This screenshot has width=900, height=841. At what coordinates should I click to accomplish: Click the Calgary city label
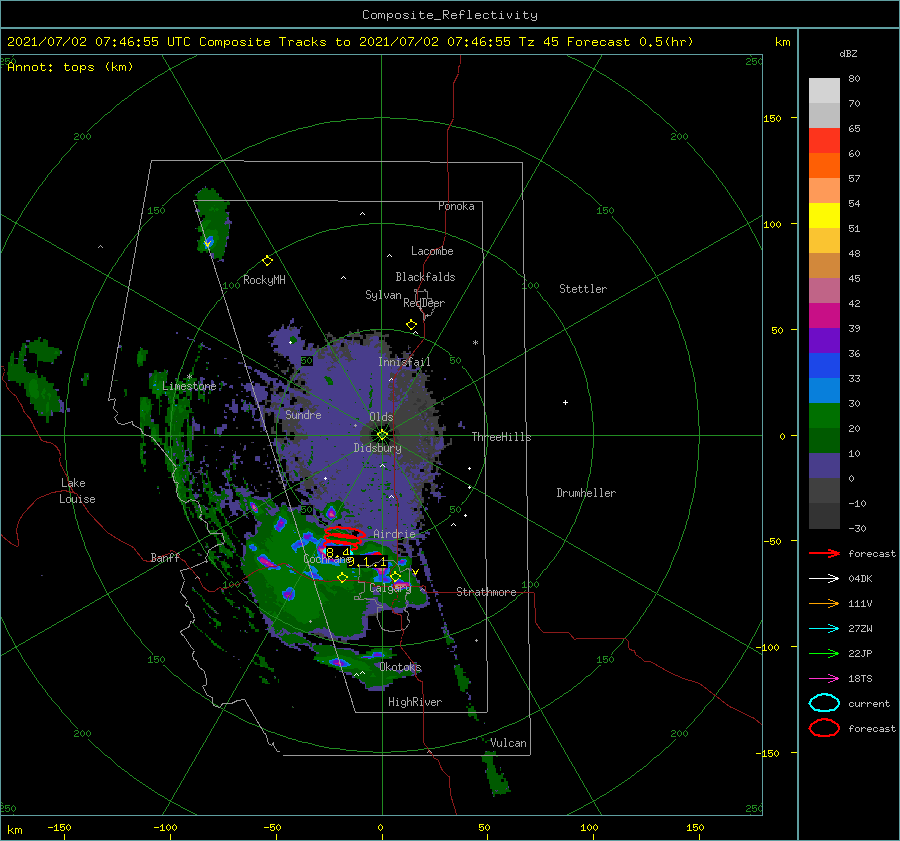click(390, 588)
